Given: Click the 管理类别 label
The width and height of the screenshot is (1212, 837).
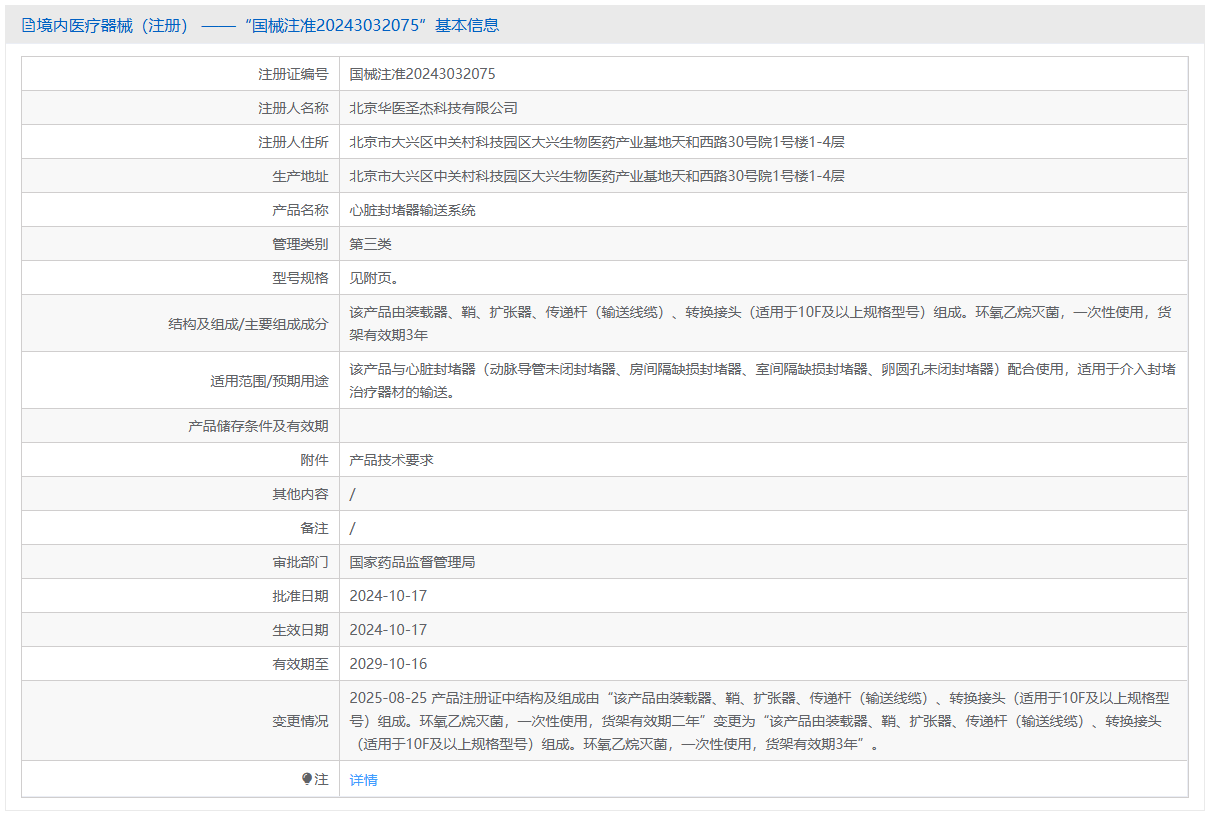Looking at the screenshot, I should 300,244.
